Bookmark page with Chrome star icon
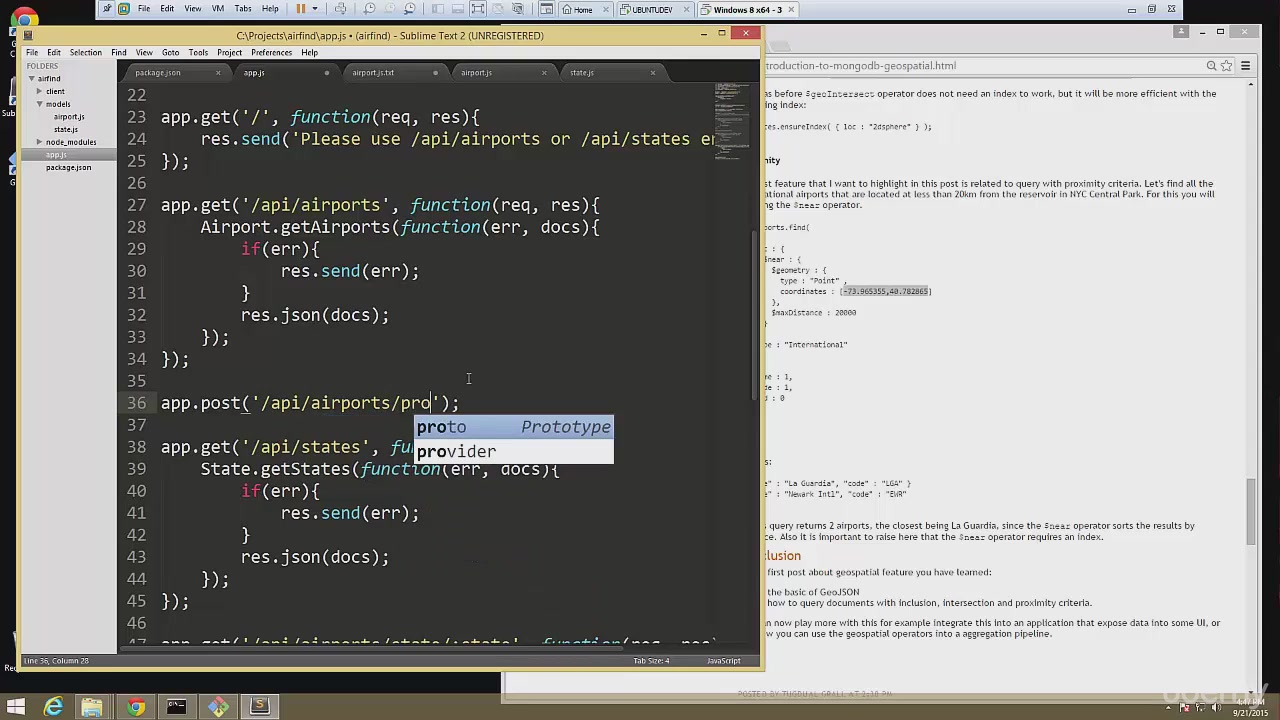Viewport: 1280px width, 720px height. point(1226,66)
